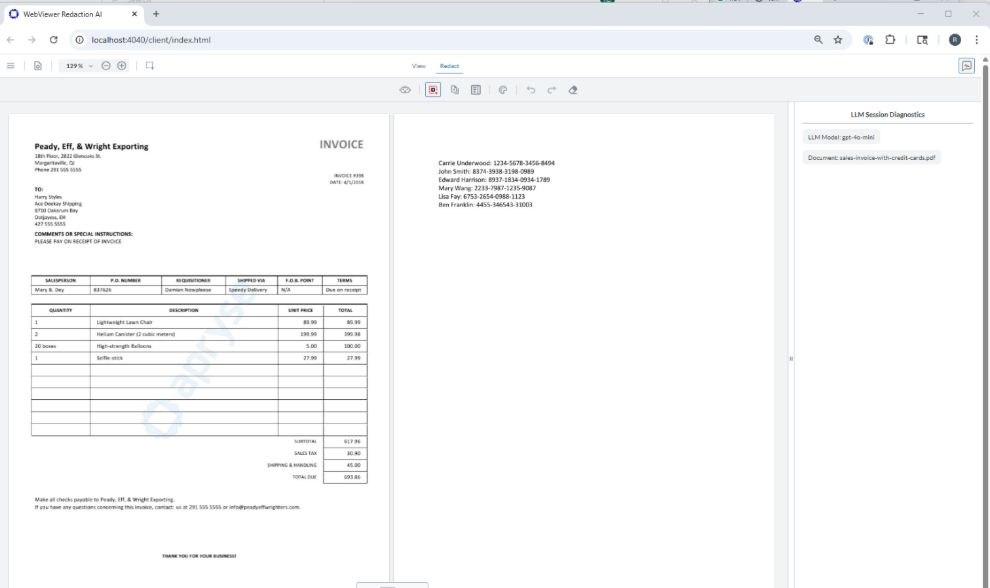Undo the last redaction action
Screen dimensions: 990x588
pyautogui.click(x=531, y=90)
